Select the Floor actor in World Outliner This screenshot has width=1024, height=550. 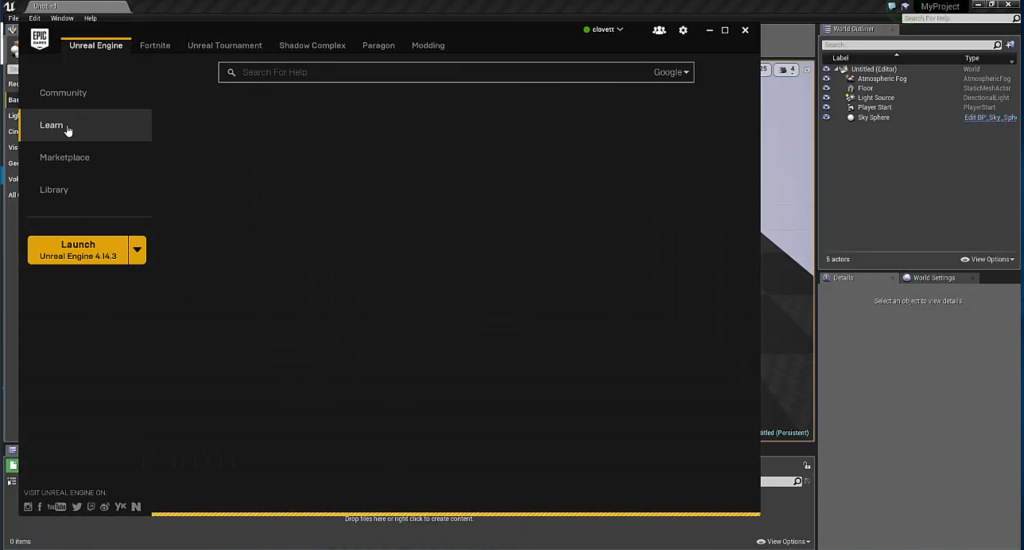(865, 88)
